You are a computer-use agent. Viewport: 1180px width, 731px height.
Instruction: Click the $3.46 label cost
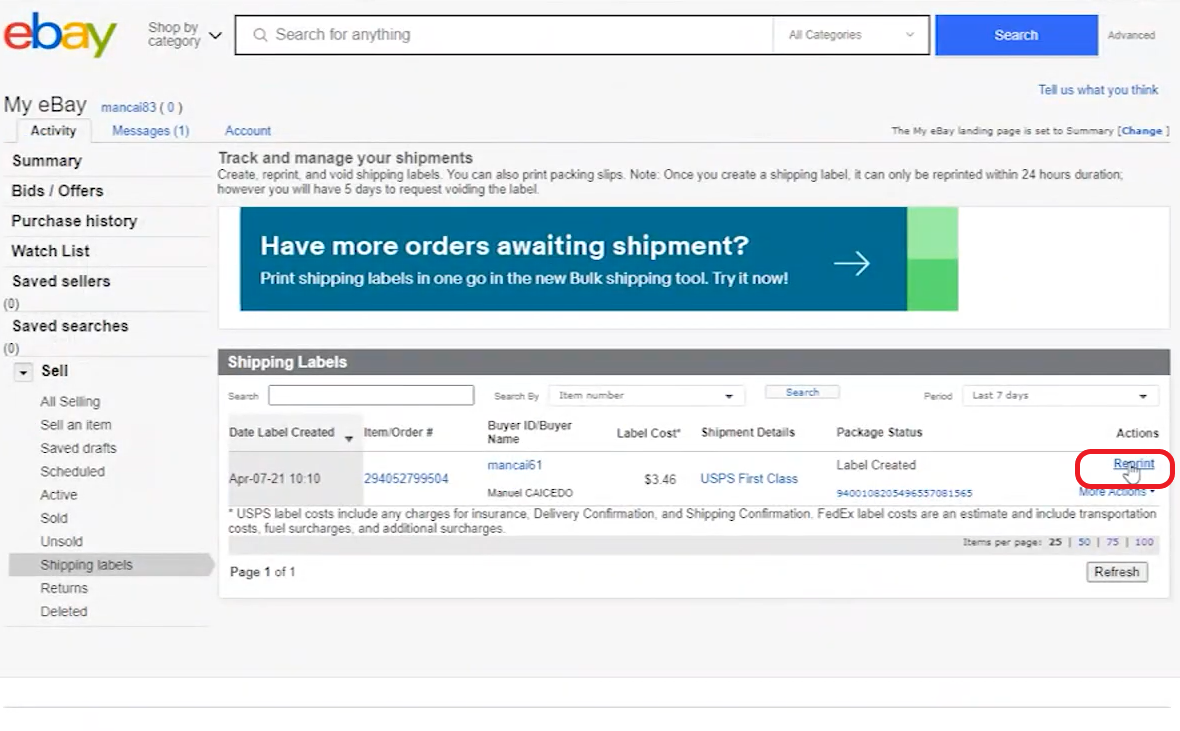tap(660, 479)
